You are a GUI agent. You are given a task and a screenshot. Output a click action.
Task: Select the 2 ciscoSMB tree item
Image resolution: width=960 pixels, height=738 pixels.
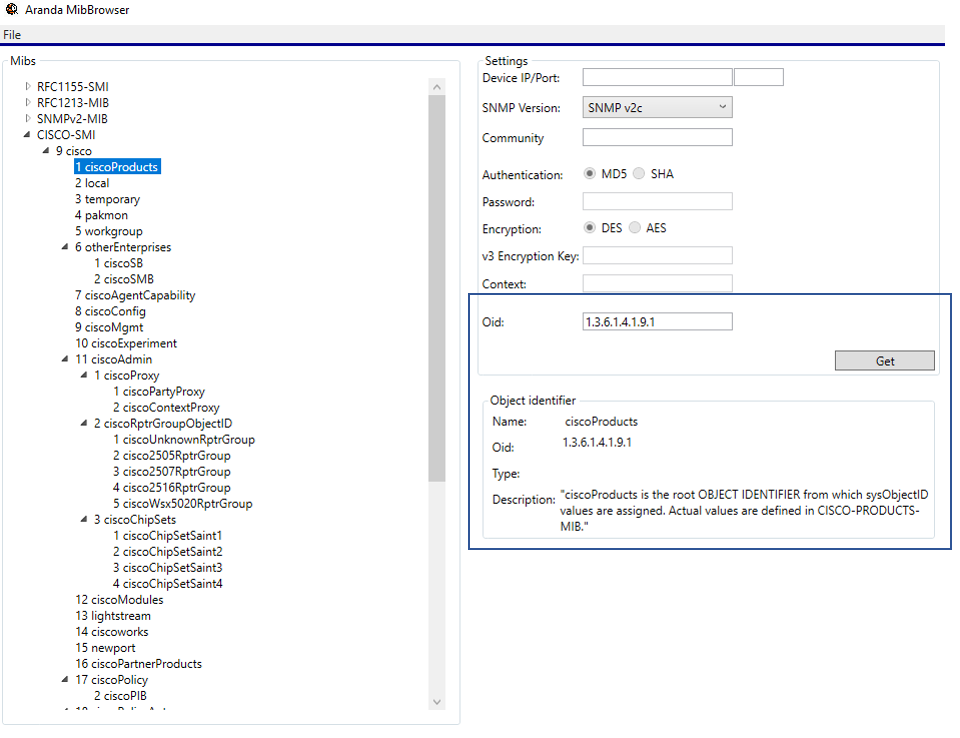pyautogui.click(x=124, y=279)
